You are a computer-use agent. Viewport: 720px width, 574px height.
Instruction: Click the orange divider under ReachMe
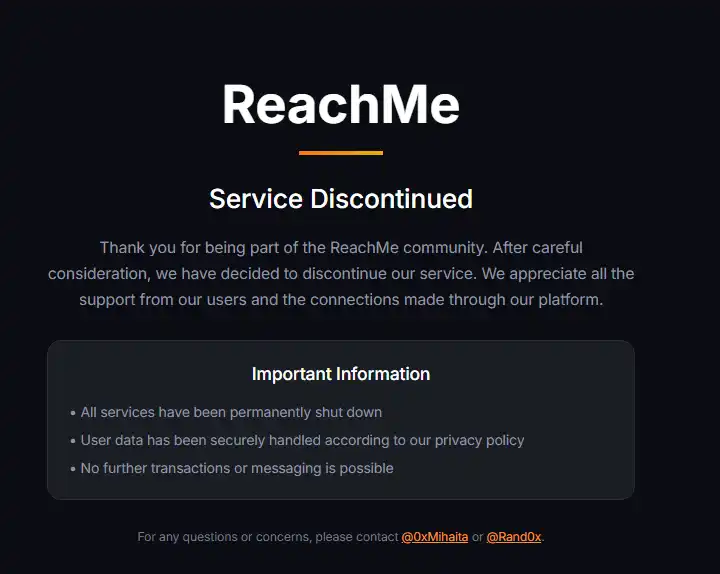(341, 153)
